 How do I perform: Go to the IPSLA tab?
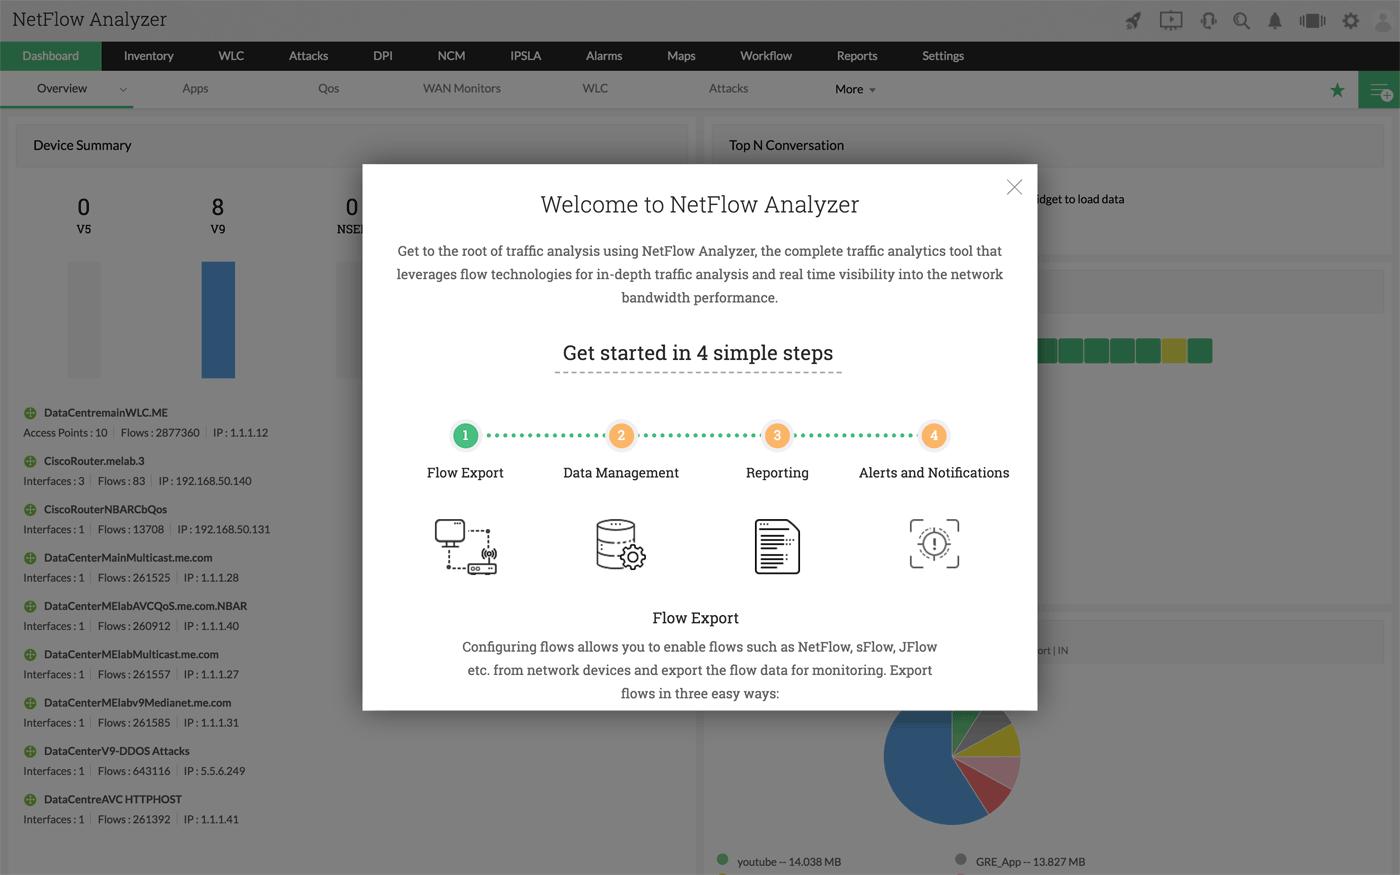tap(525, 56)
